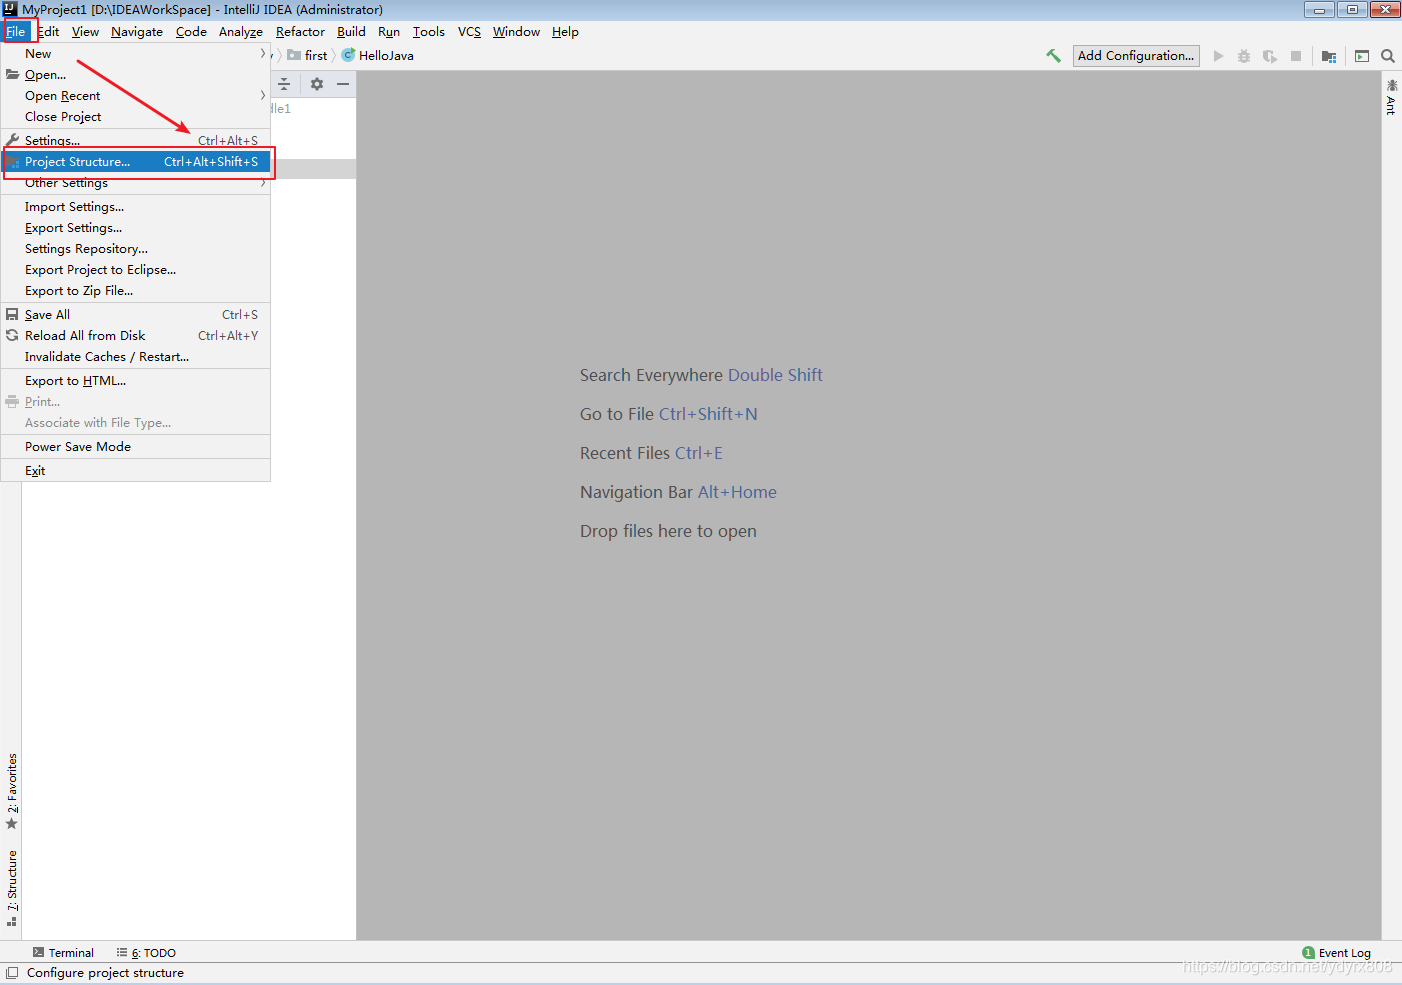Hide the project panel with minus icon
1402x985 pixels.
(343, 84)
